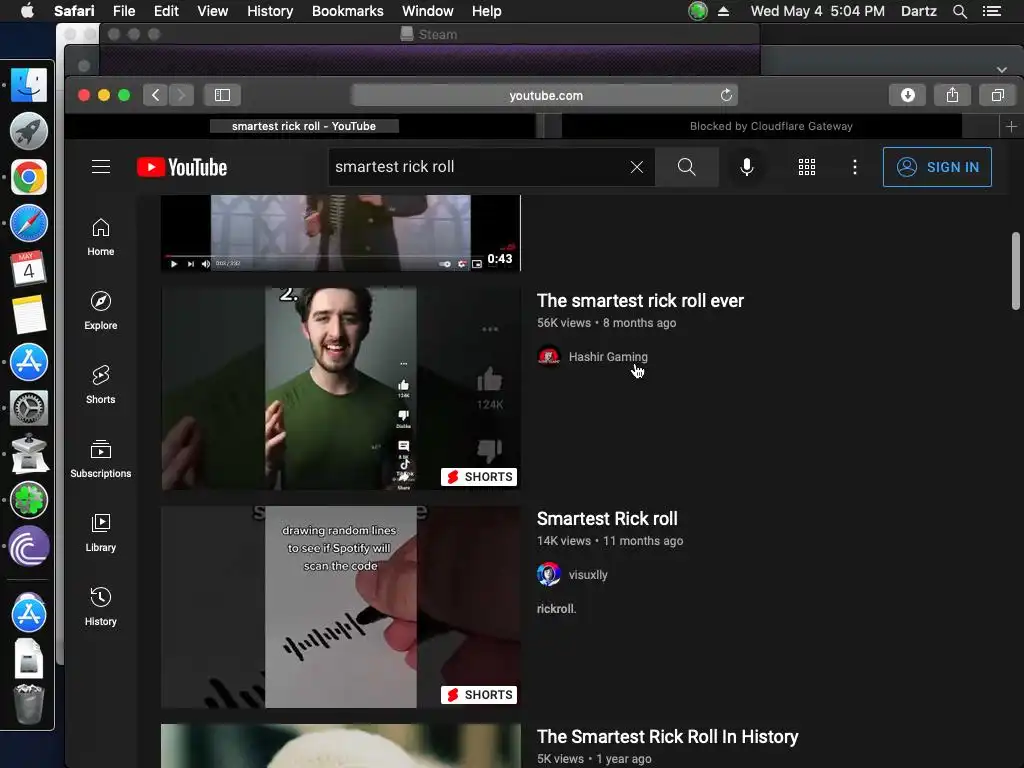Open Notification Center list icon
This screenshot has width=1024, height=768.
[991, 11]
